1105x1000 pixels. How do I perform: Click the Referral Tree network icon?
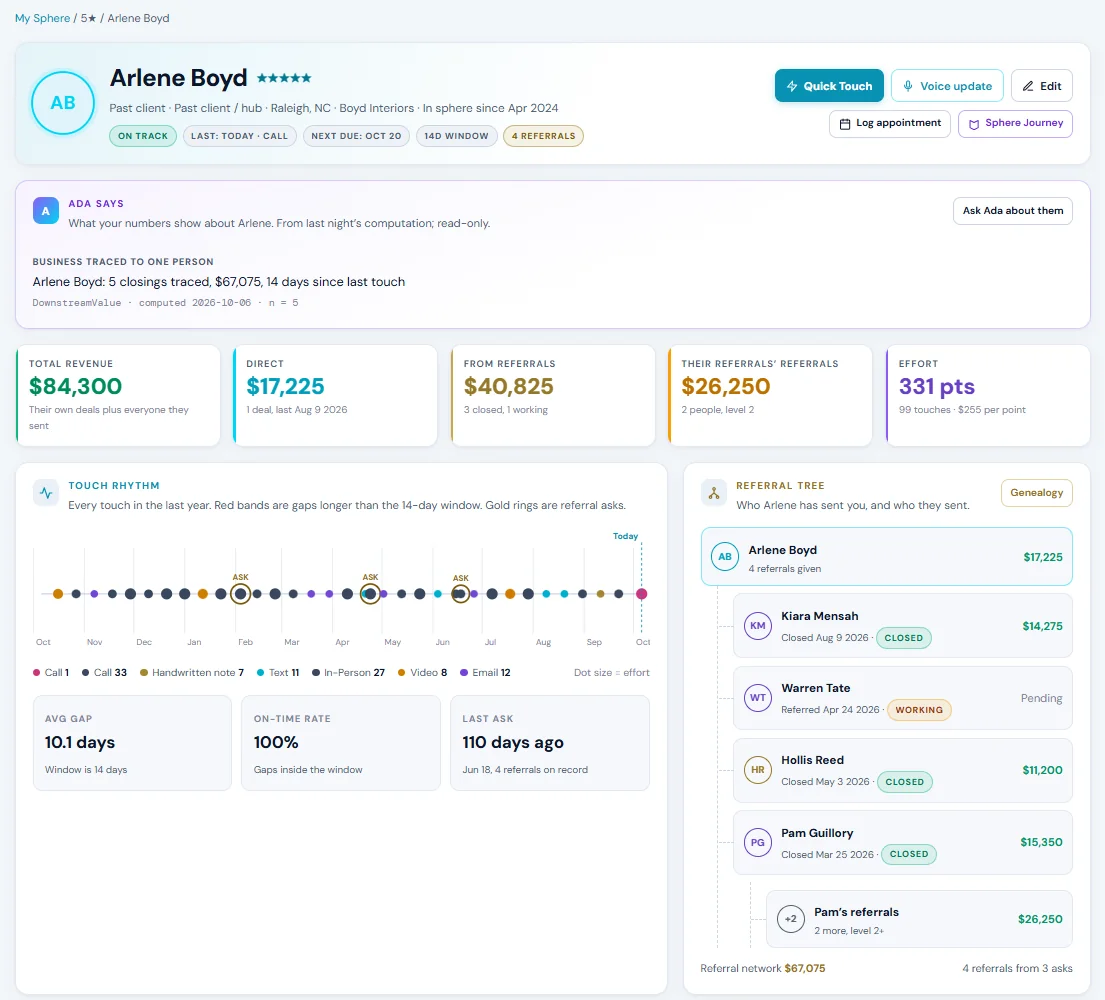[714, 493]
